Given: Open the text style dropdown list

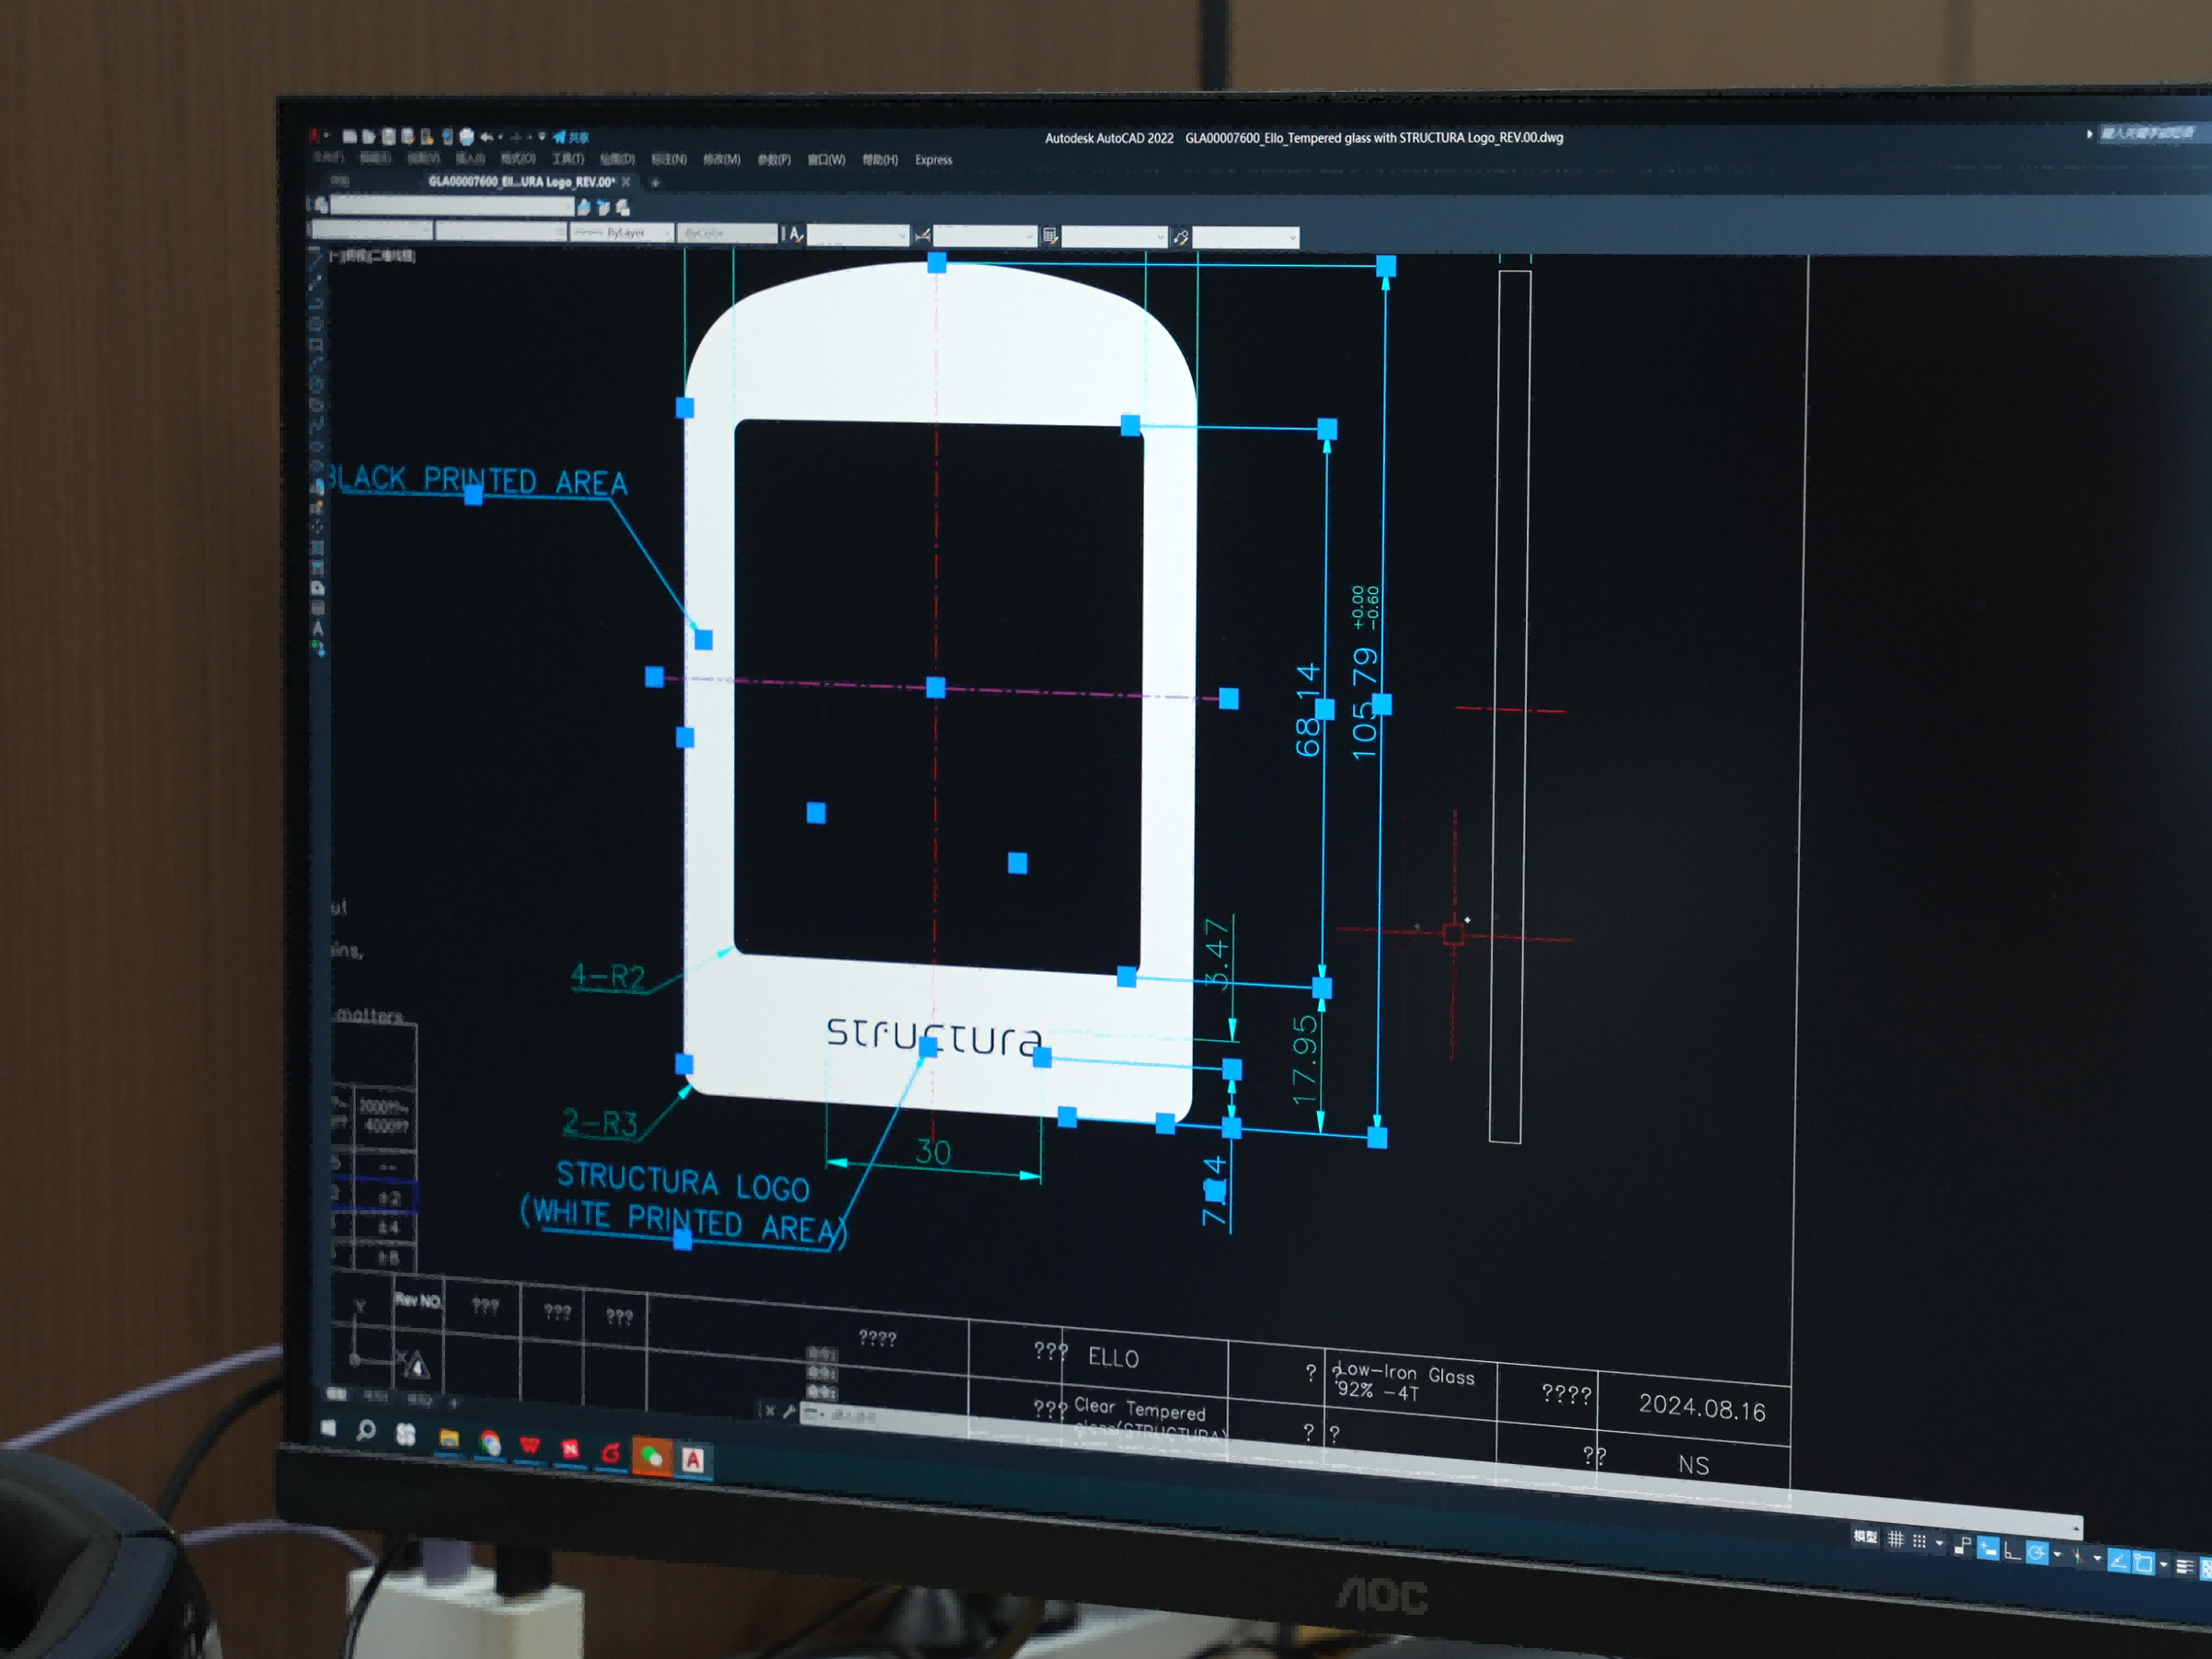Looking at the screenshot, I should (x=858, y=235).
